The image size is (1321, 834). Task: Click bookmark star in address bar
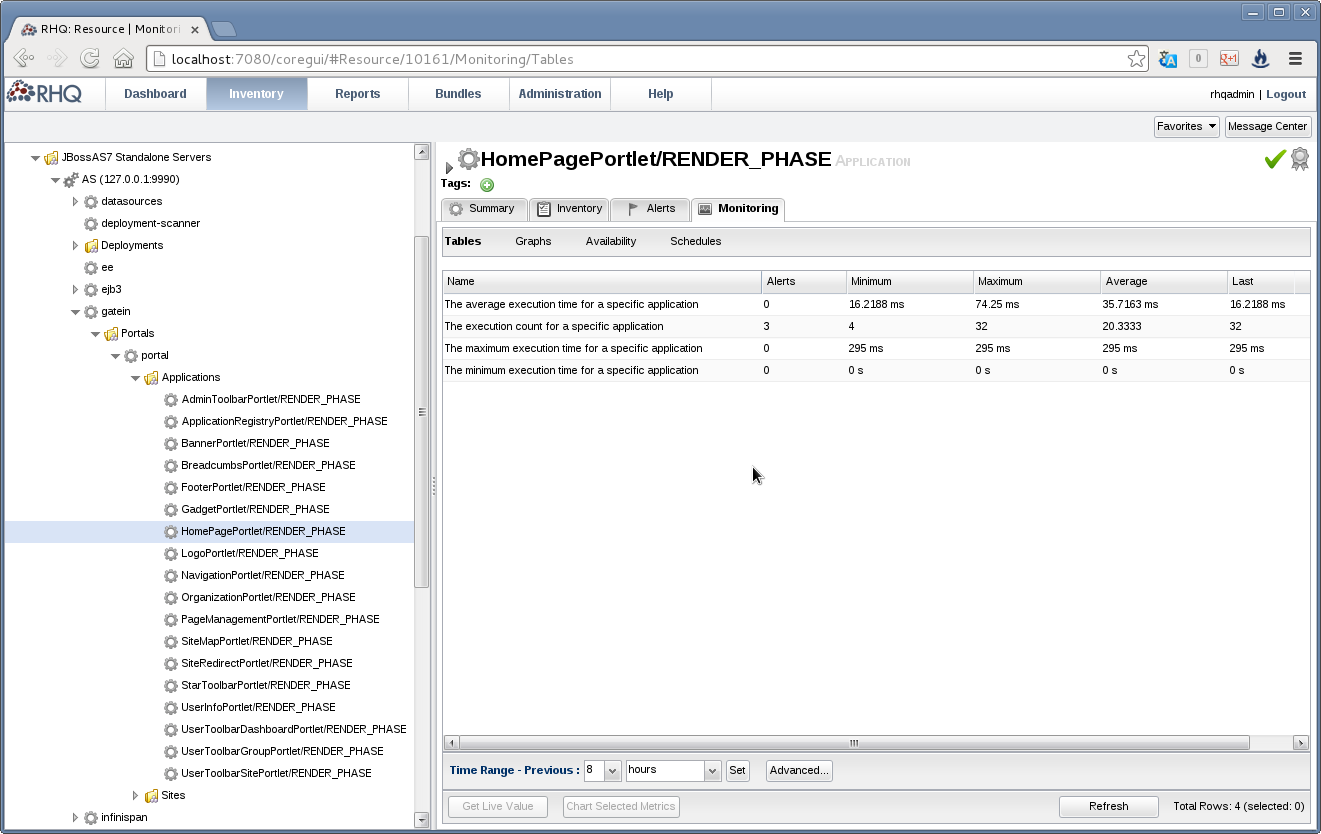pos(1136,59)
